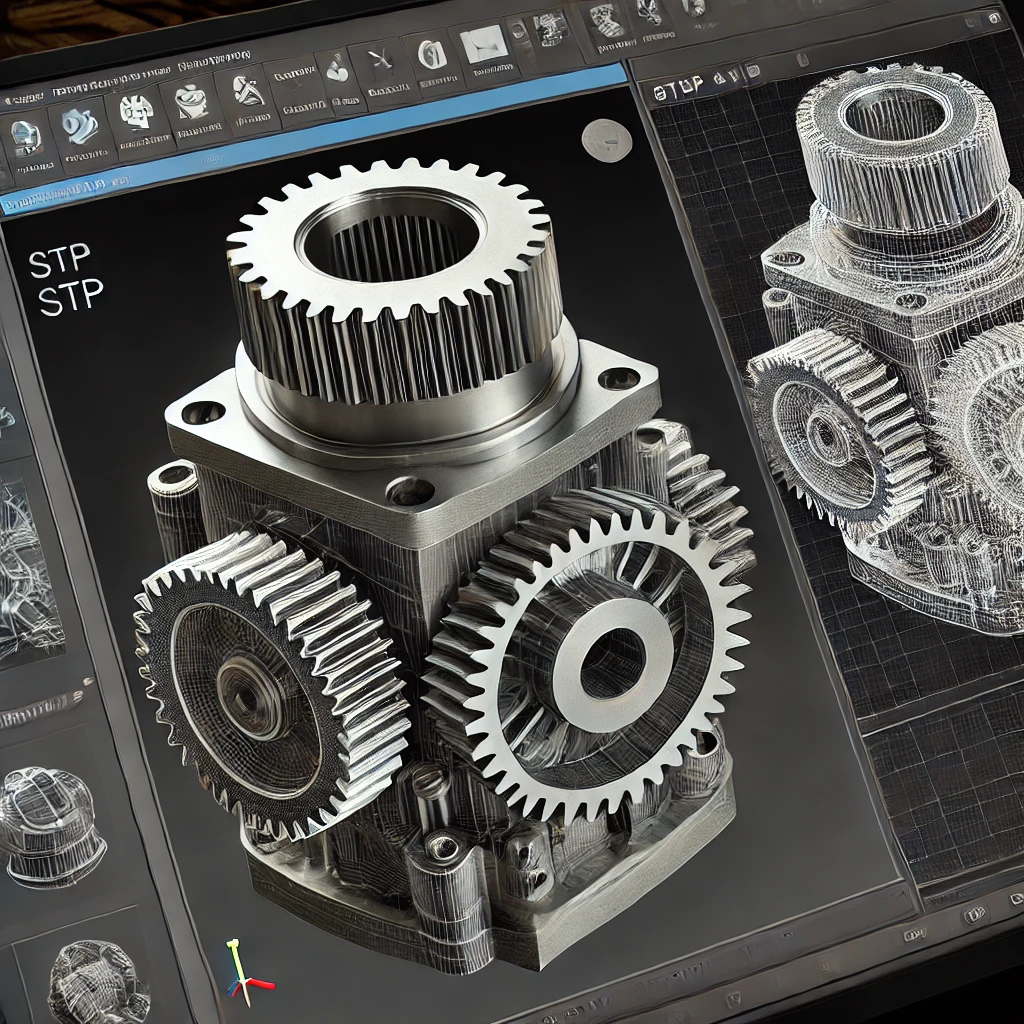This screenshot has width=1024, height=1024.
Task: Open the bottom wireframe part thumbnail in the left panel
Action: point(98,981)
